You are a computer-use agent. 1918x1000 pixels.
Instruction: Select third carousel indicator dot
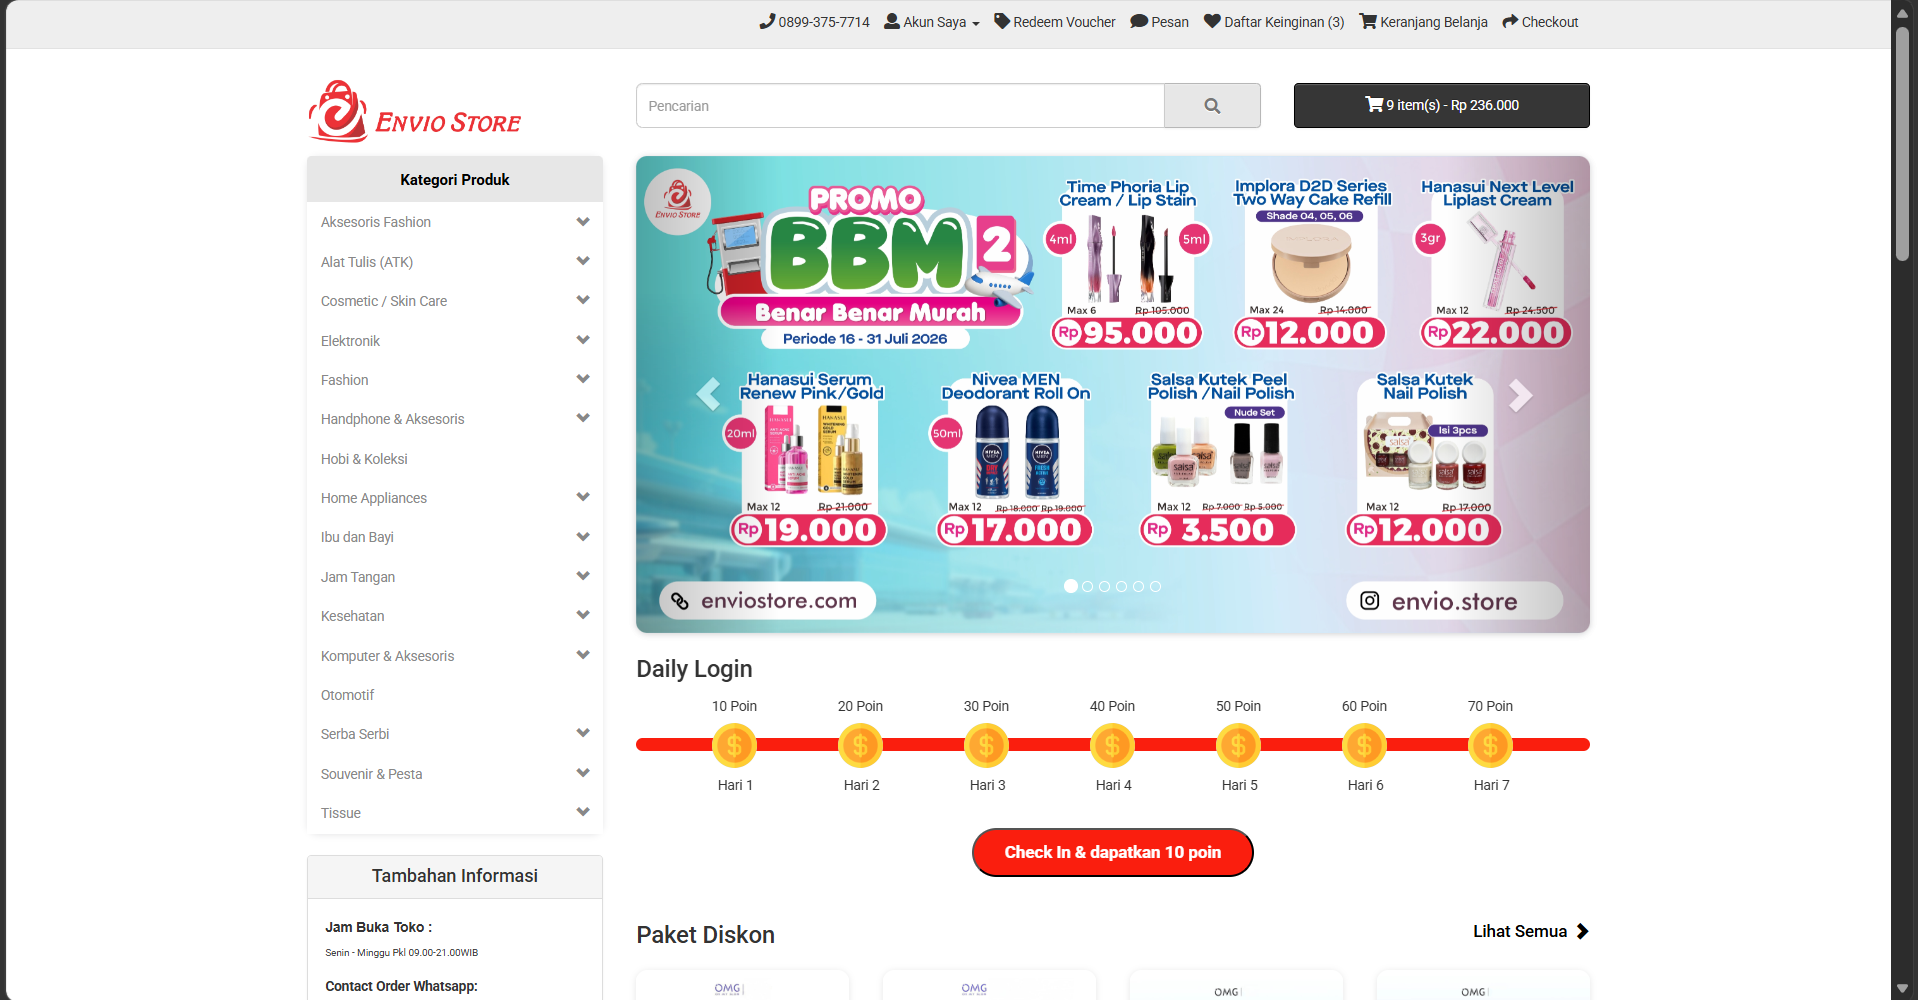(x=1105, y=587)
